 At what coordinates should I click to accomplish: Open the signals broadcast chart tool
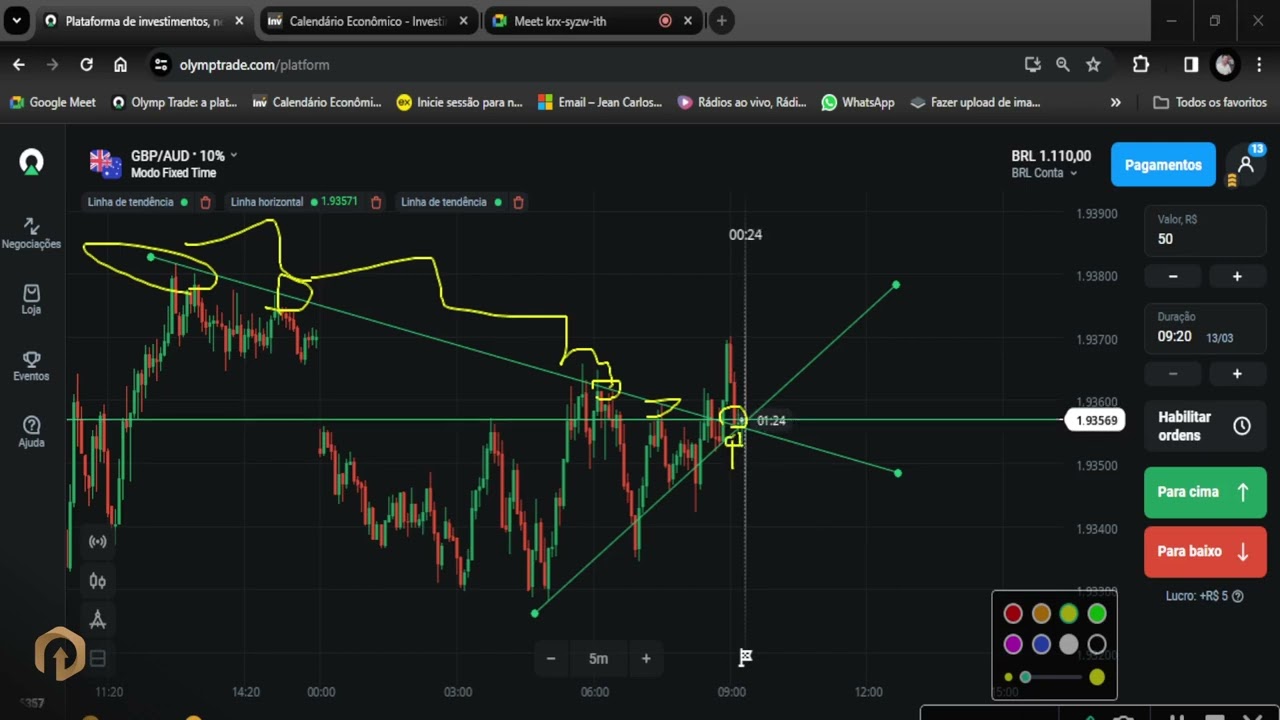(98, 542)
